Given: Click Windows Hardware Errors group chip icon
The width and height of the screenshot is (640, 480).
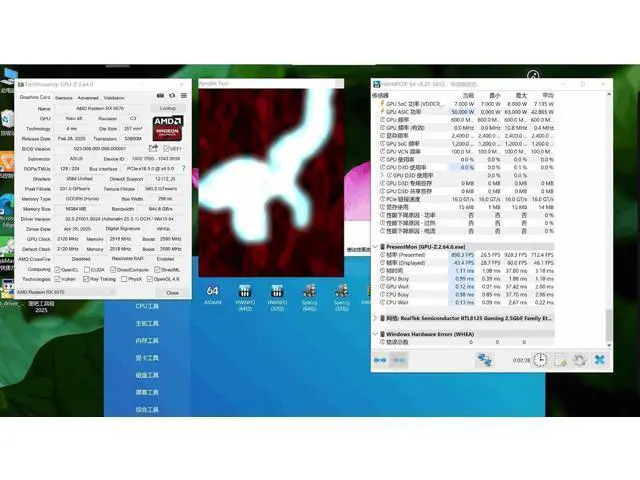Looking at the screenshot, I should (x=383, y=334).
